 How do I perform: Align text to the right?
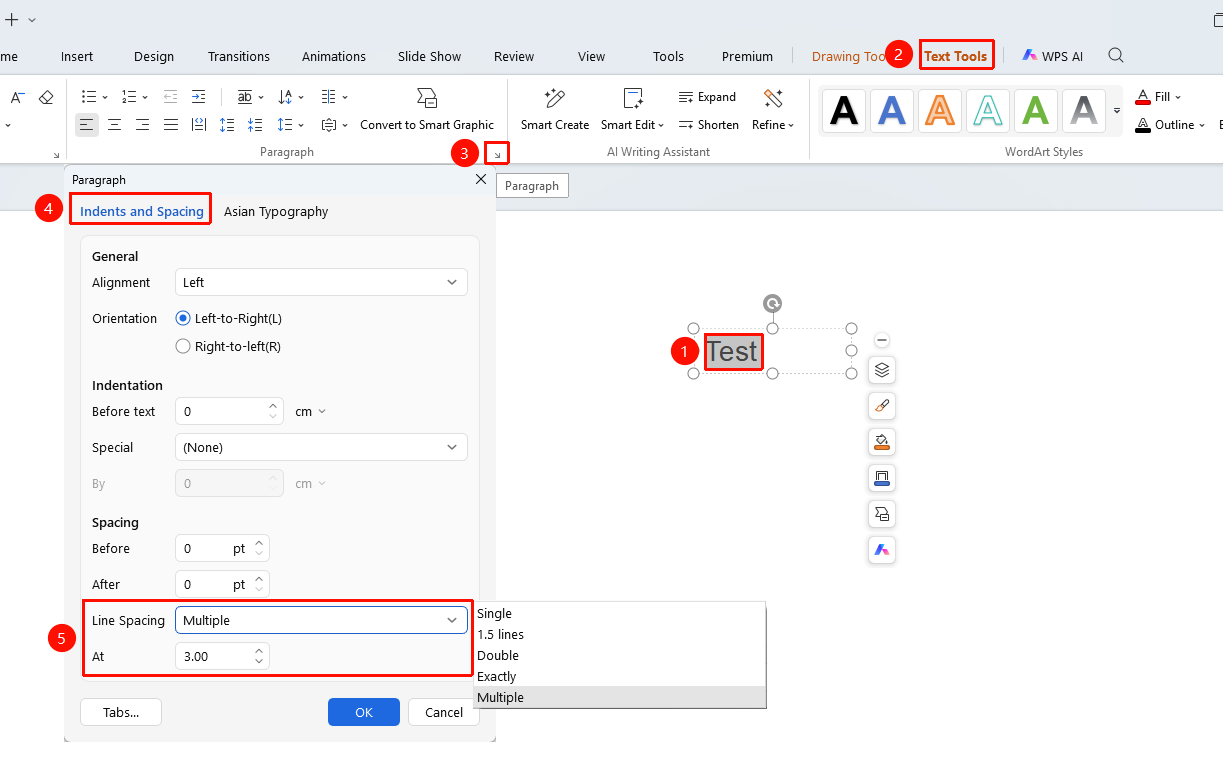(143, 125)
